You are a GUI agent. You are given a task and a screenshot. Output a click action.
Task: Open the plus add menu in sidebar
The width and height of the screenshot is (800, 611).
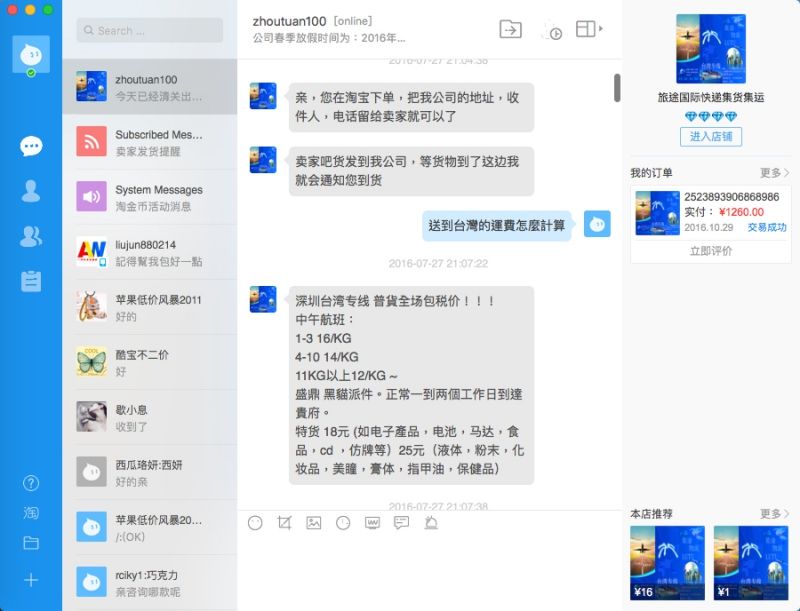31,580
